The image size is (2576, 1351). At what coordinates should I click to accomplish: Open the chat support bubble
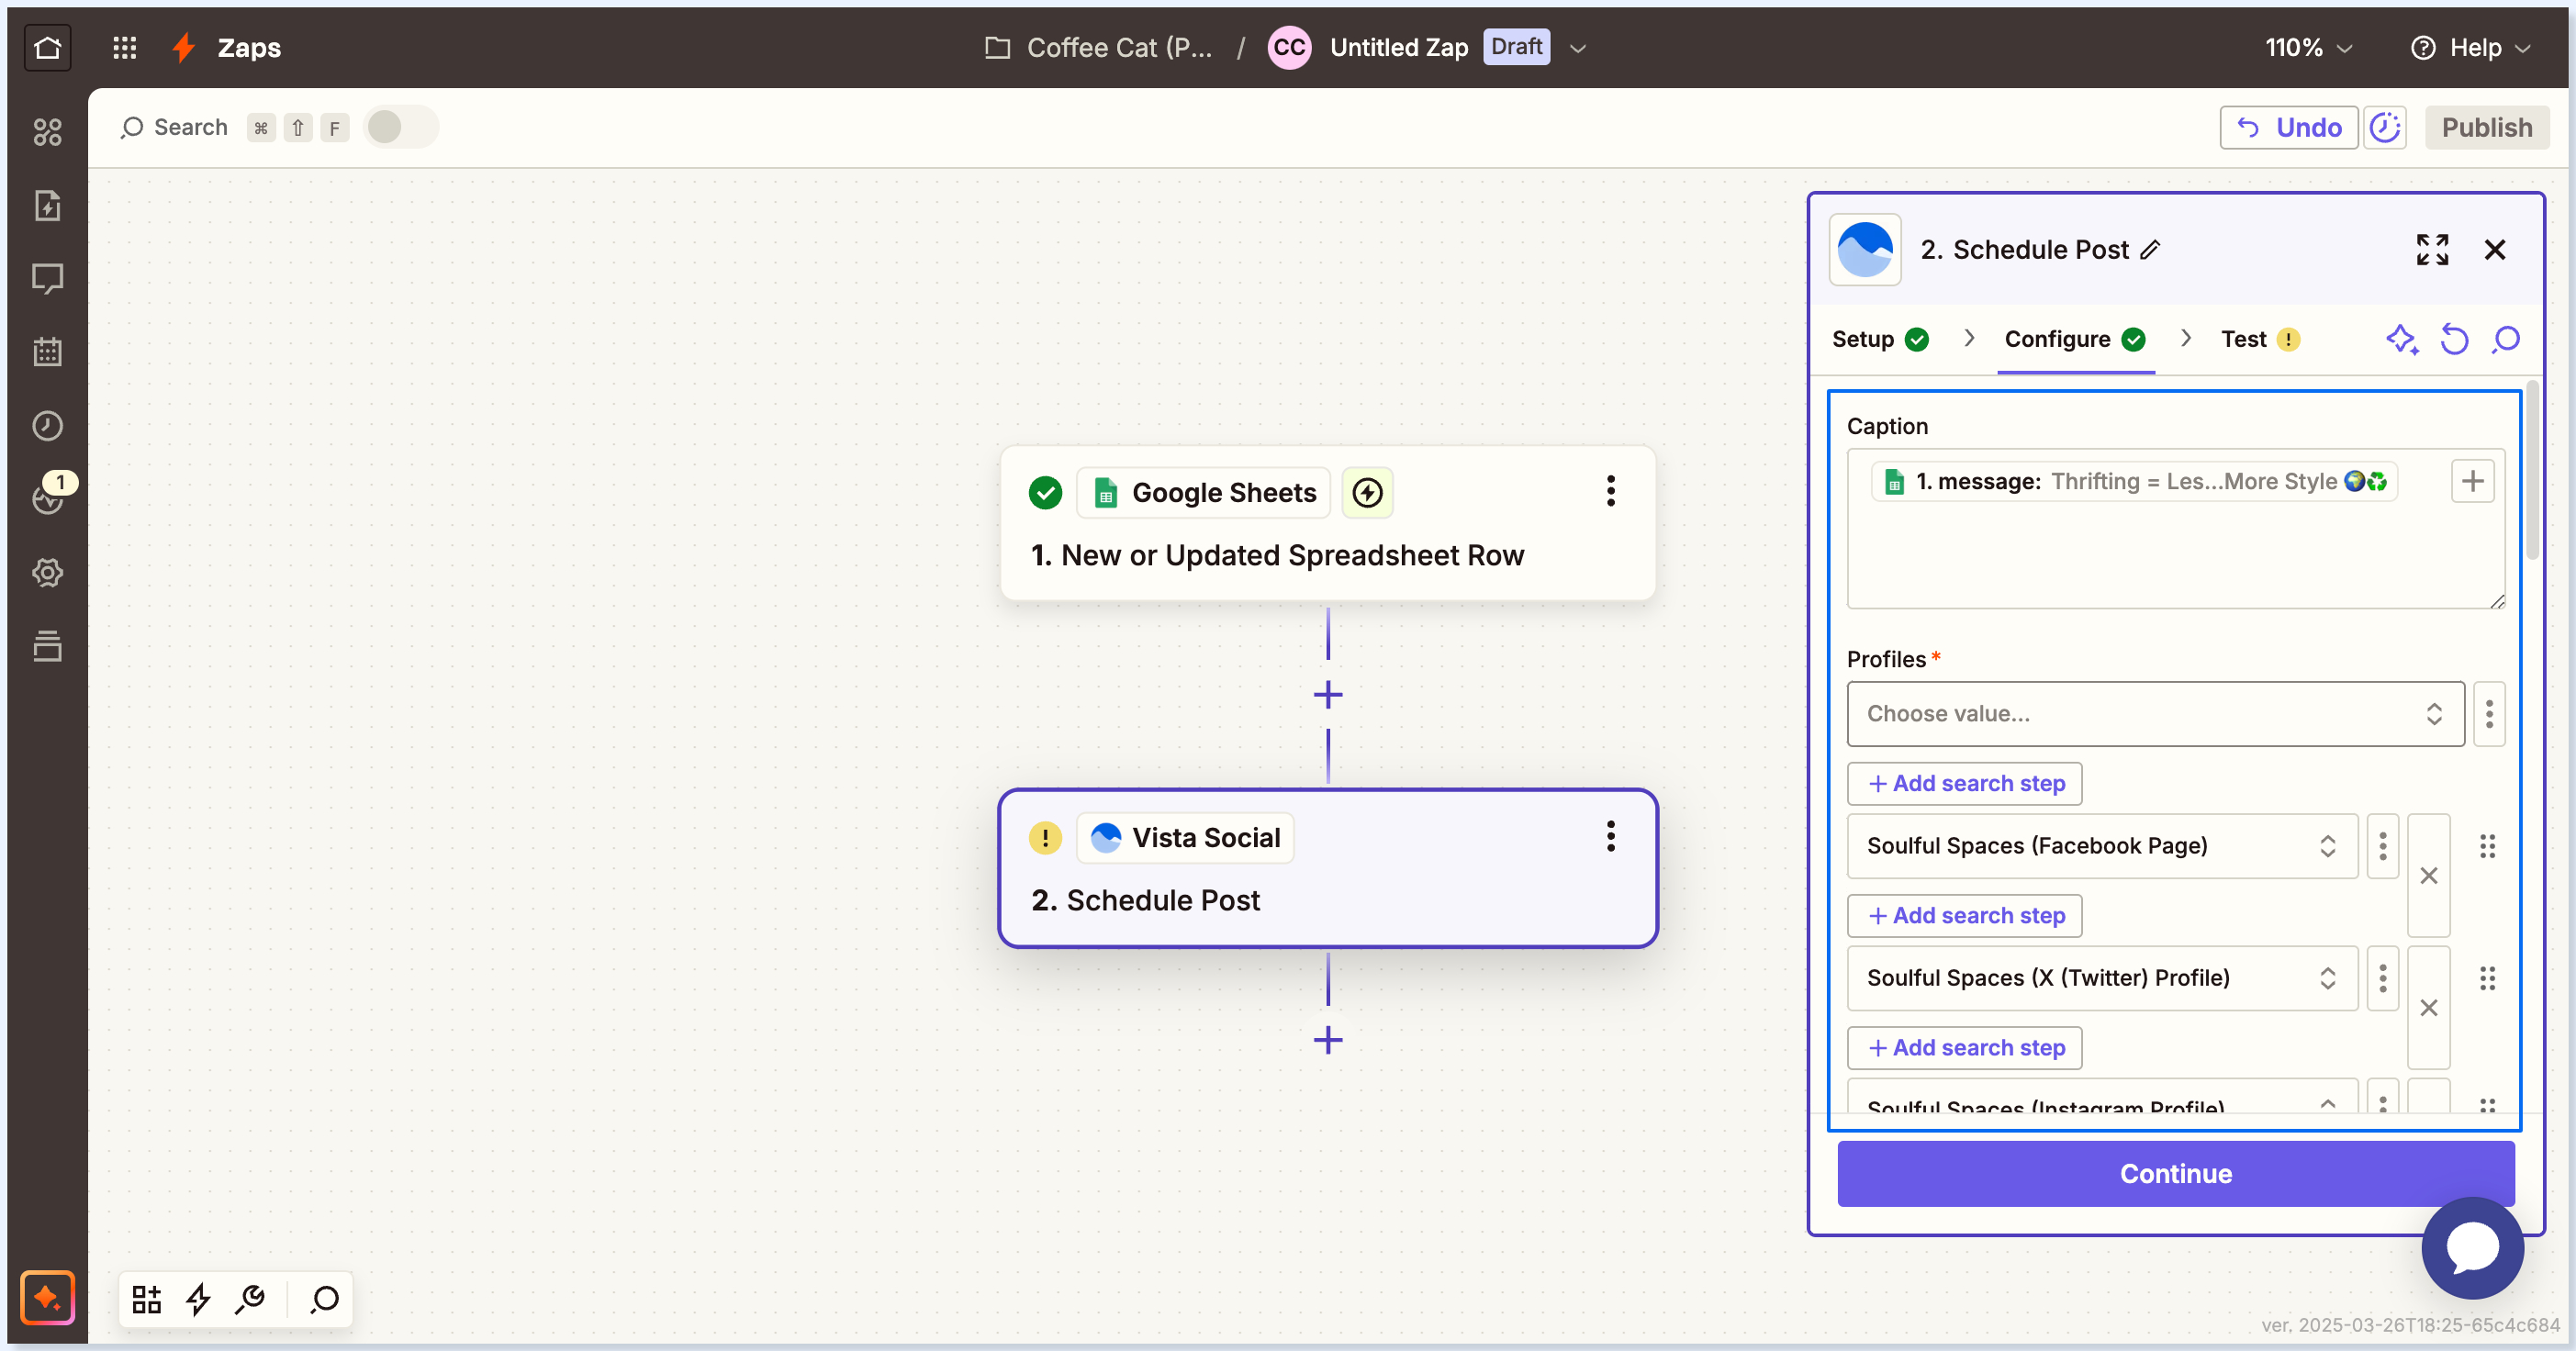click(2473, 1247)
